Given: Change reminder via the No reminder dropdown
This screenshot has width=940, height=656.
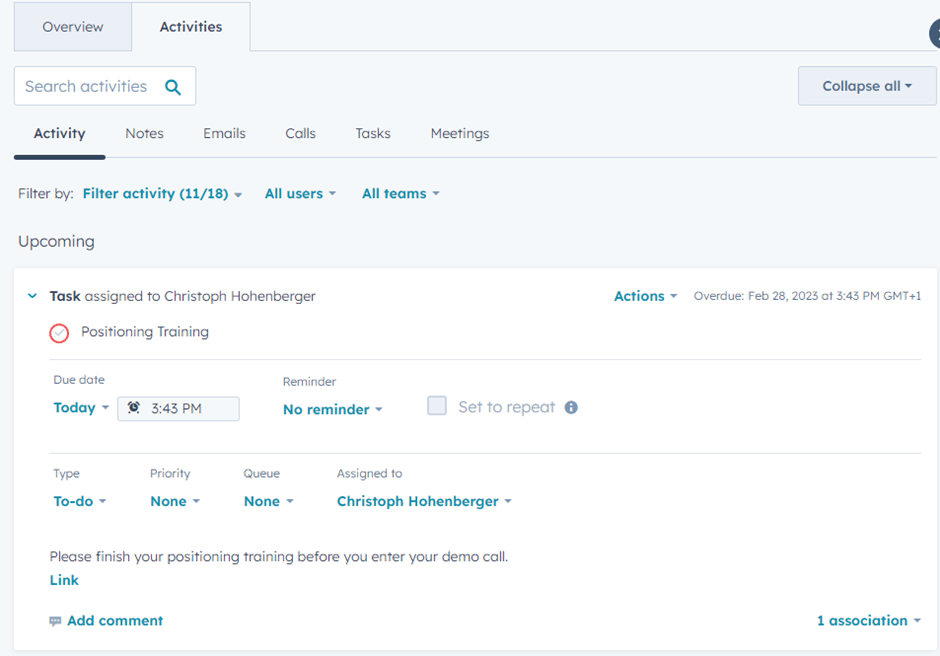Looking at the screenshot, I should click(332, 408).
